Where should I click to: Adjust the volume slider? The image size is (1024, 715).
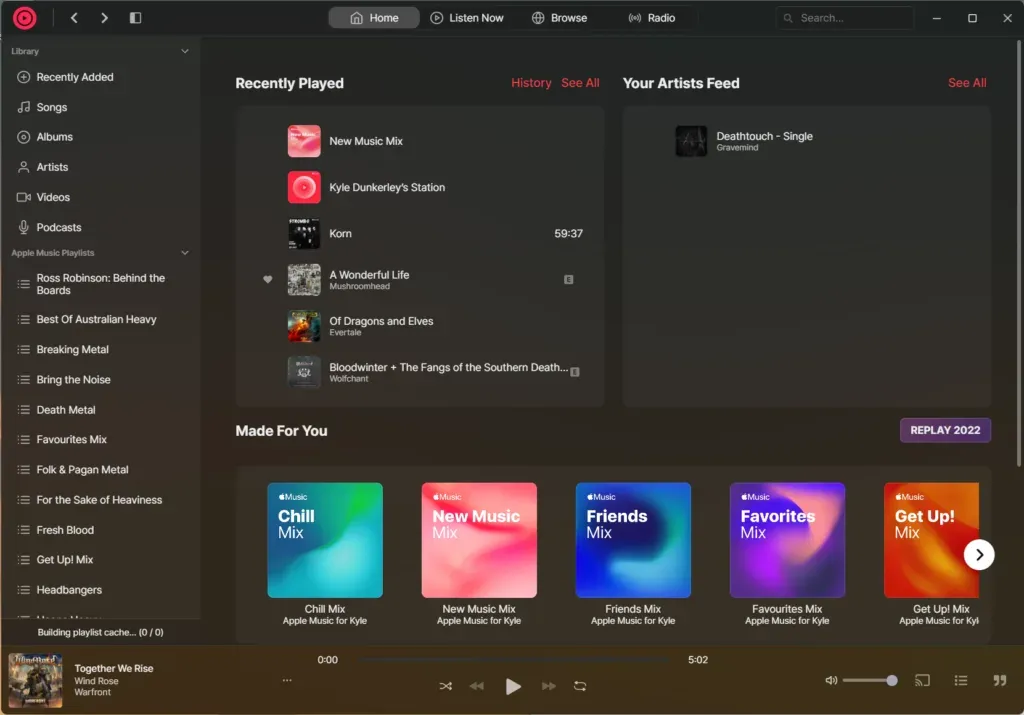[x=870, y=680]
